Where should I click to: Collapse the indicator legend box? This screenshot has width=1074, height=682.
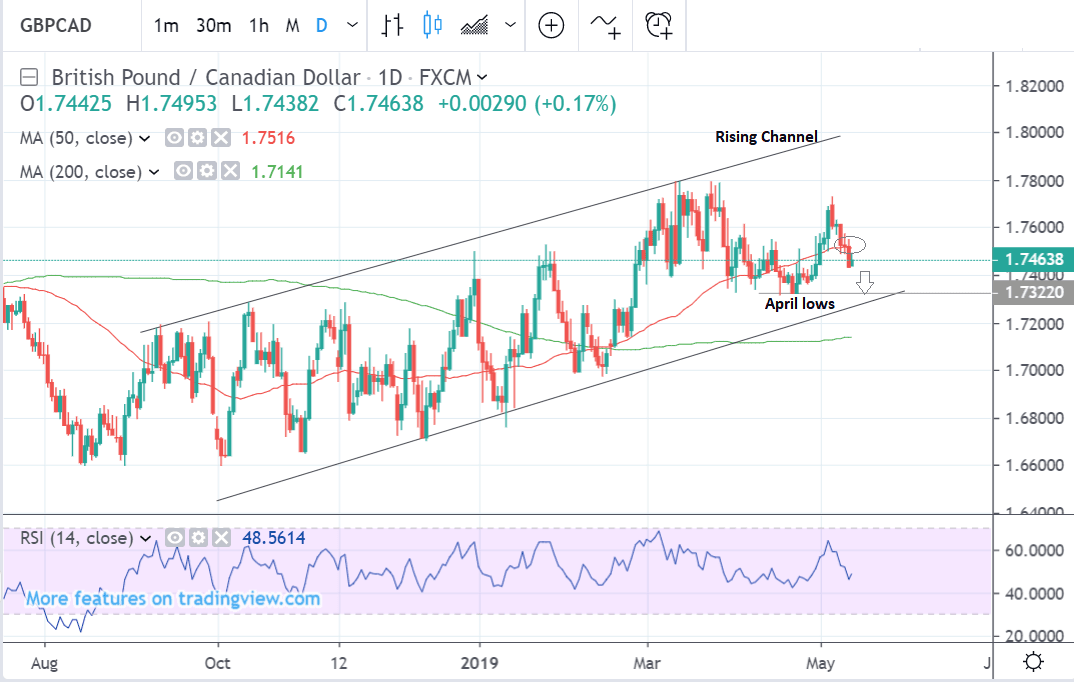click(29, 77)
